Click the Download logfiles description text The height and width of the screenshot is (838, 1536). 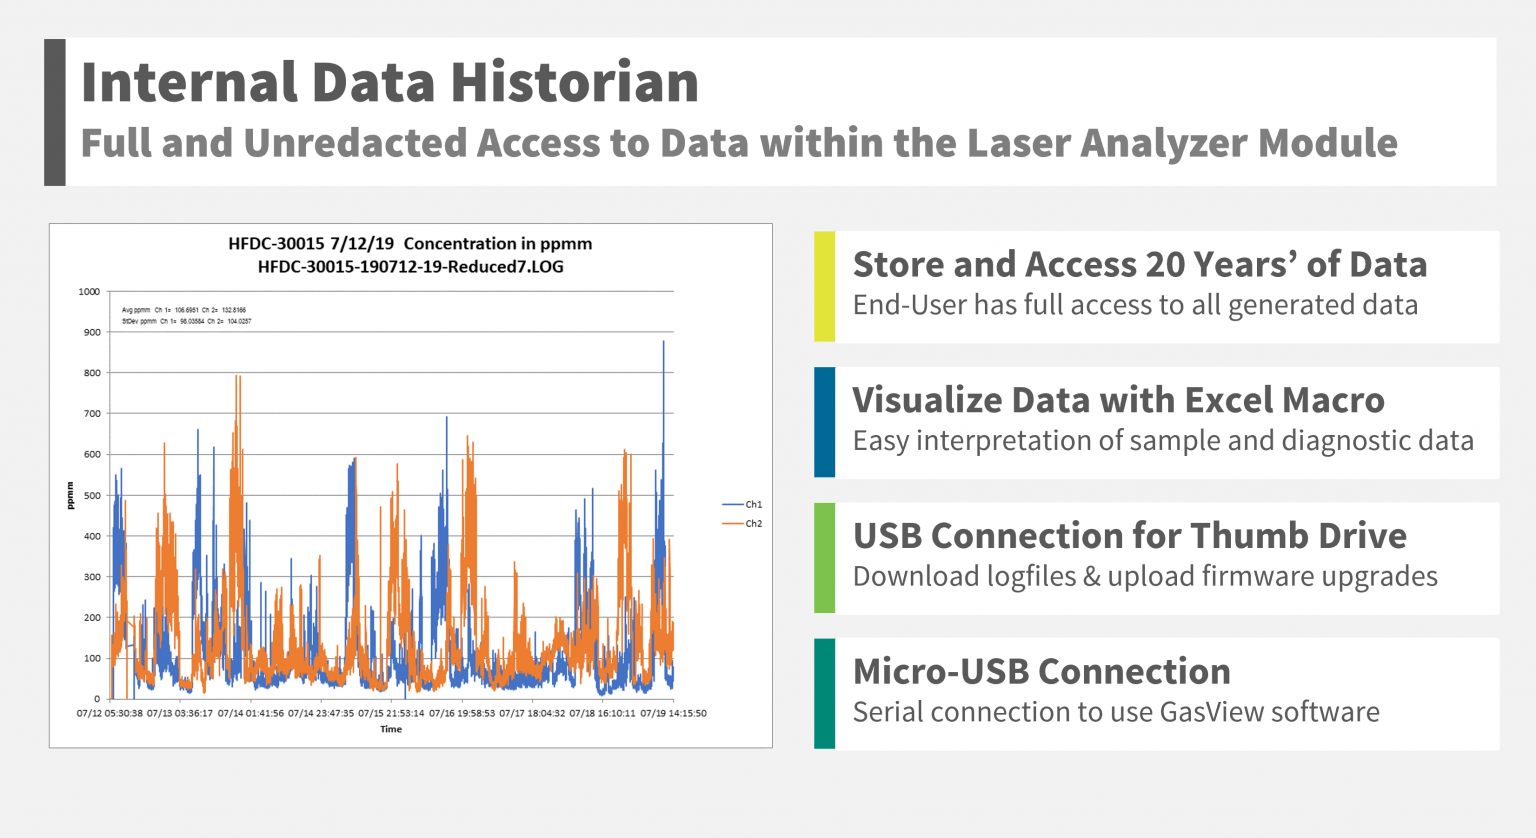pyautogui.click(x=1144, y=576)
